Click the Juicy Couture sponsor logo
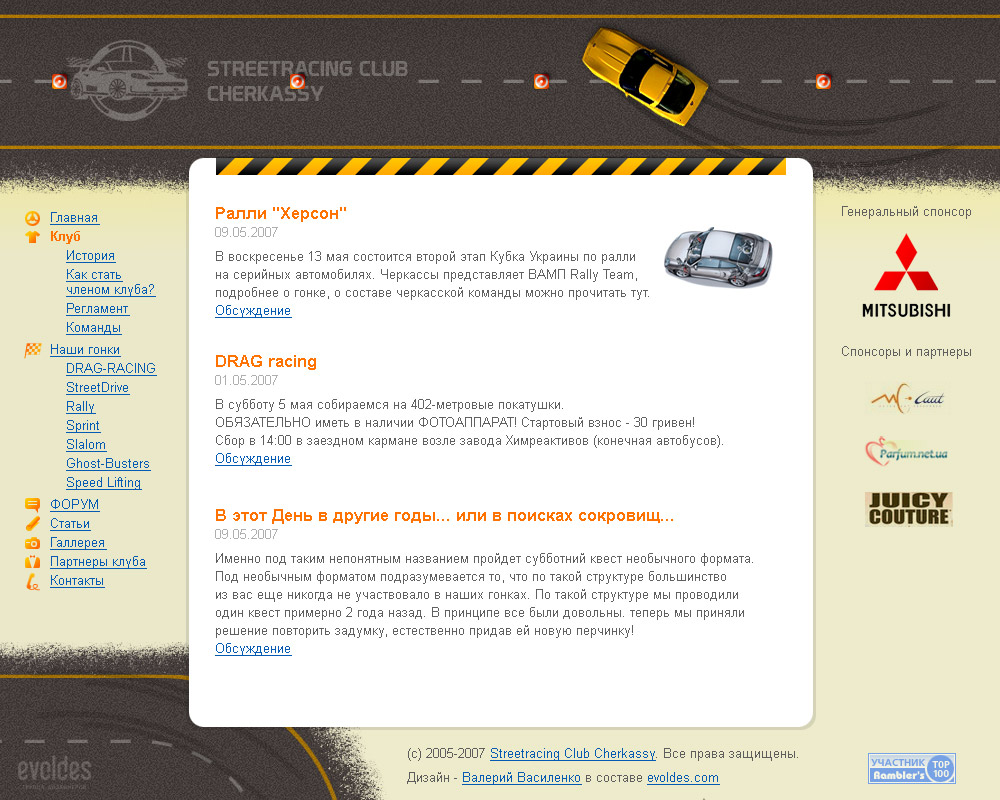The height and width of the screenshot is (800, 1000). tap(908, 509)
